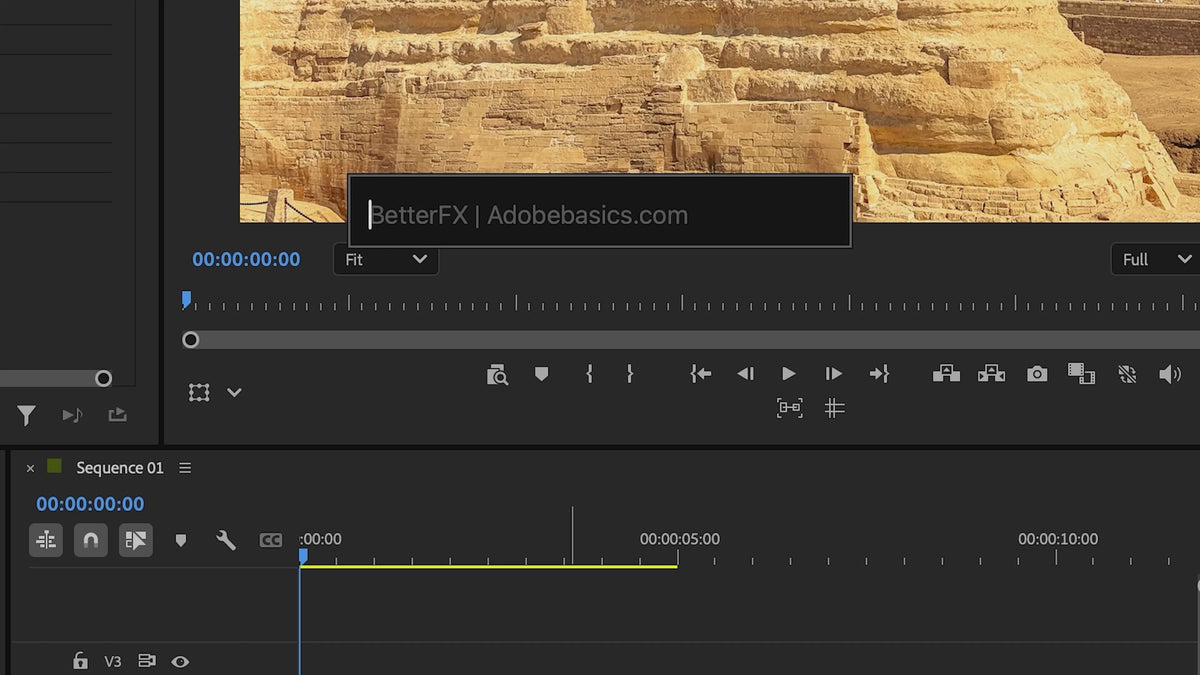The width and height of the screenshot is (1200, 675).
Task: Click the Program Monitor playhead marker
Action: pos(186,299)
